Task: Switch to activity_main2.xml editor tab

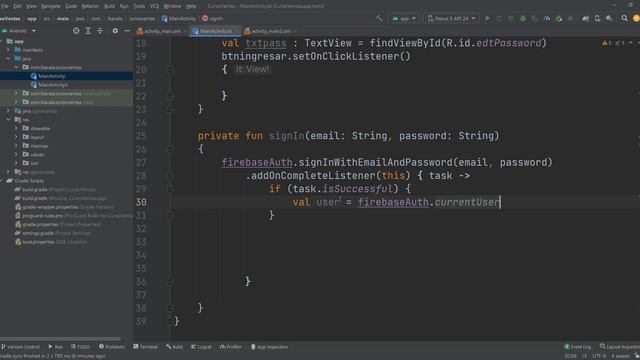Action: [x=270, y=31]
